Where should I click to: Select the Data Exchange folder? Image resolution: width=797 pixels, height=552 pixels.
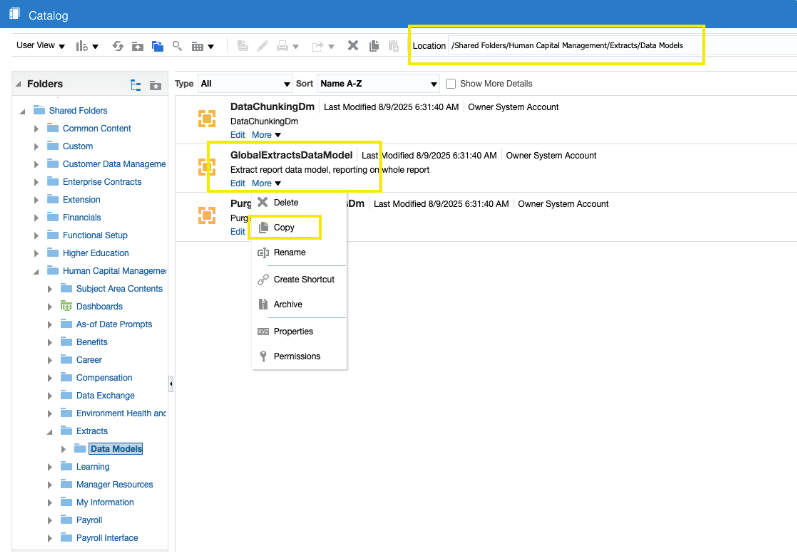(105, 395)
